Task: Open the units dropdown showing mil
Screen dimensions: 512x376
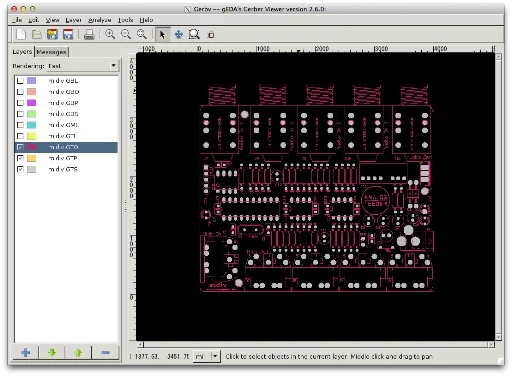Action: pos(206,356)
